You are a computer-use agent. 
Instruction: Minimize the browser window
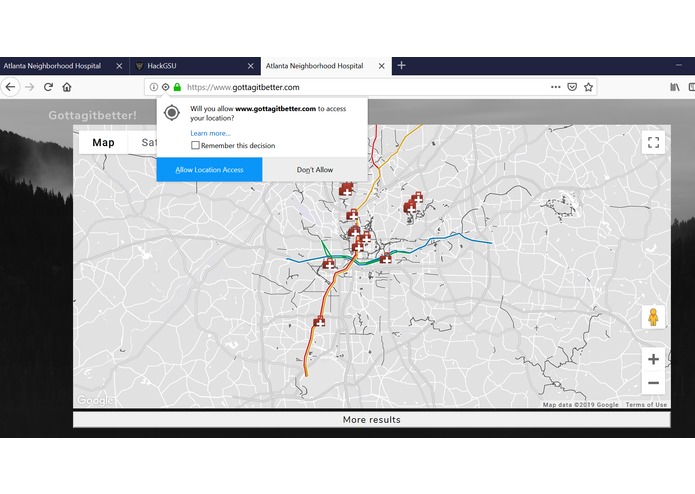coord(679,66)
